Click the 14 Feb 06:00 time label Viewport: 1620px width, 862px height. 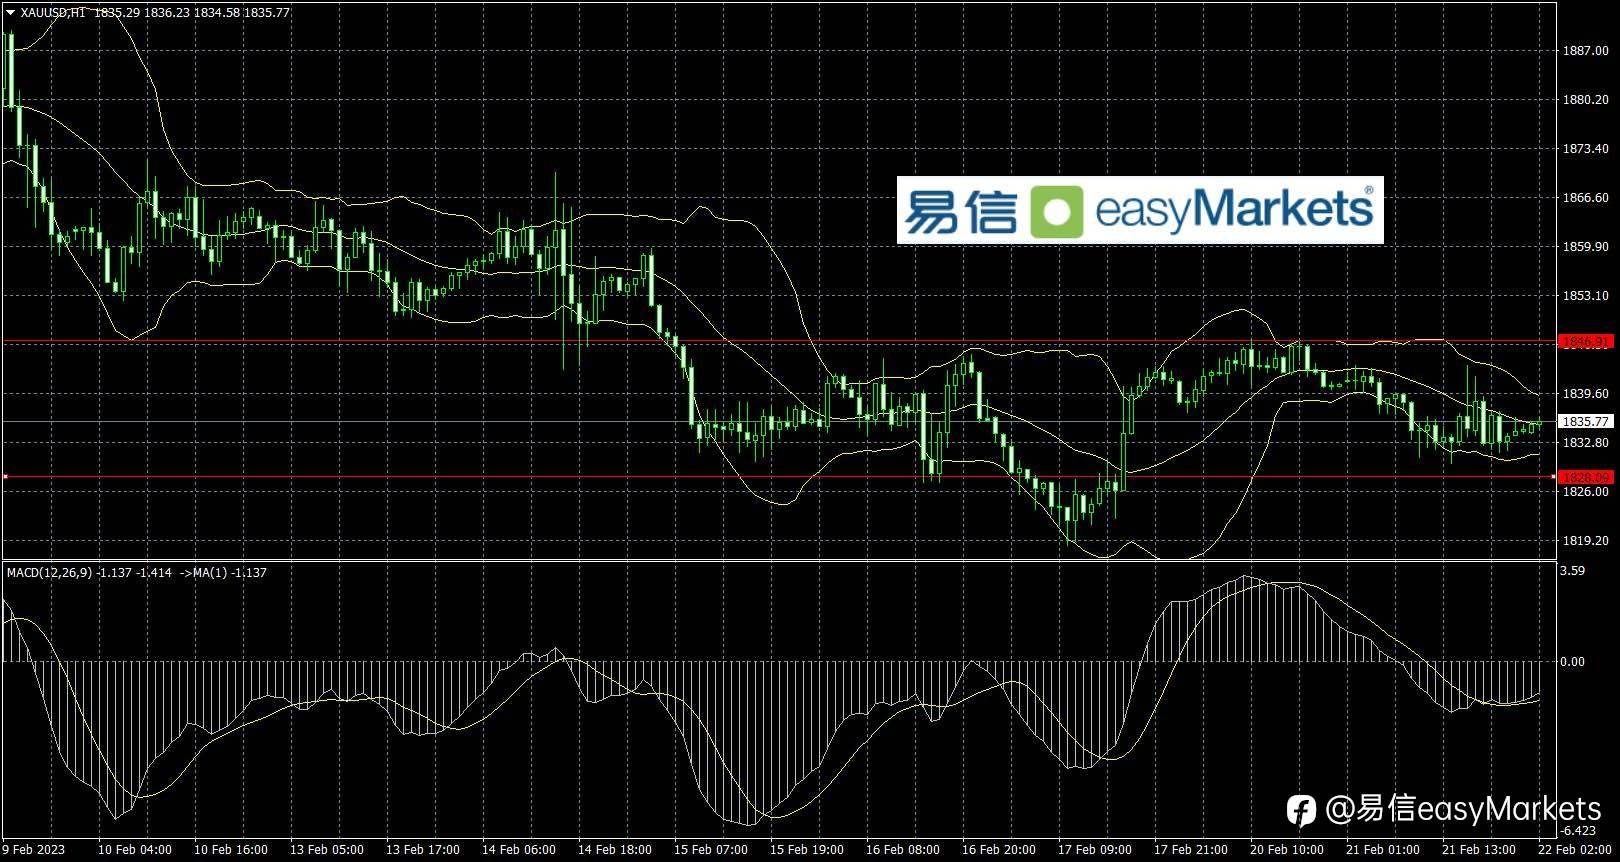pos(519,850)
